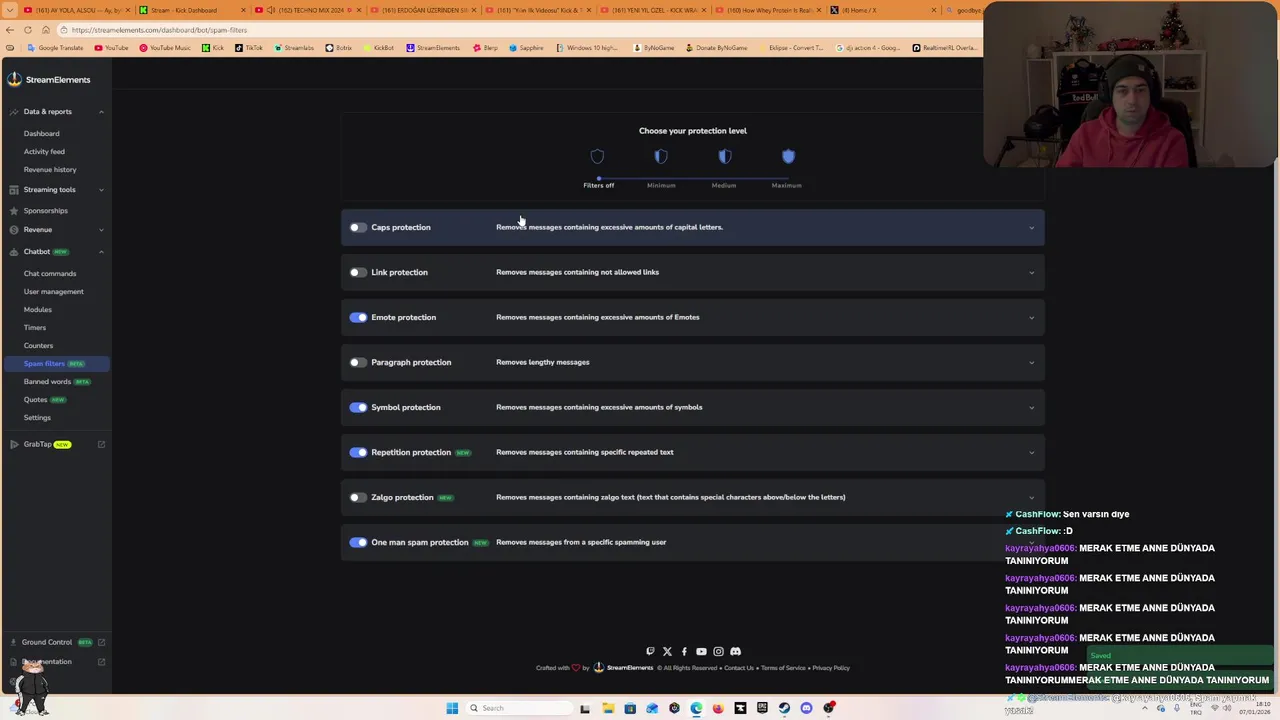The image size is (1280, 720).
Task: Disable the Emote protection toggle
Action: pyautogui.click(x=358, y=317)
